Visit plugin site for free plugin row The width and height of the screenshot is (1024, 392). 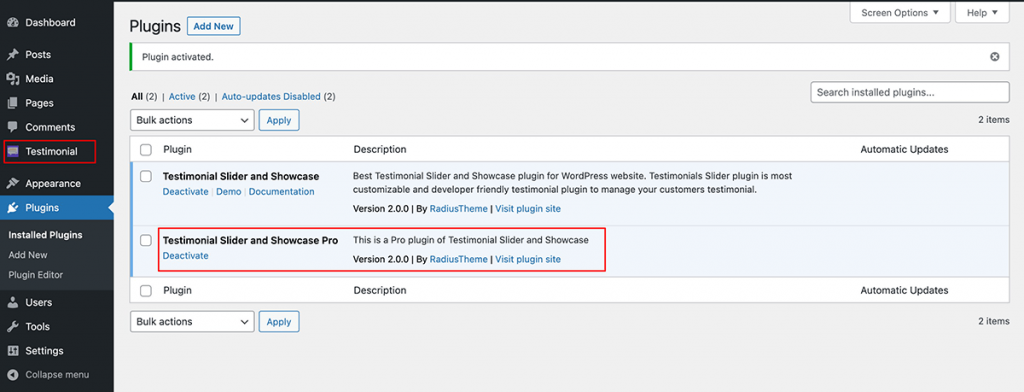pos(528,209)
